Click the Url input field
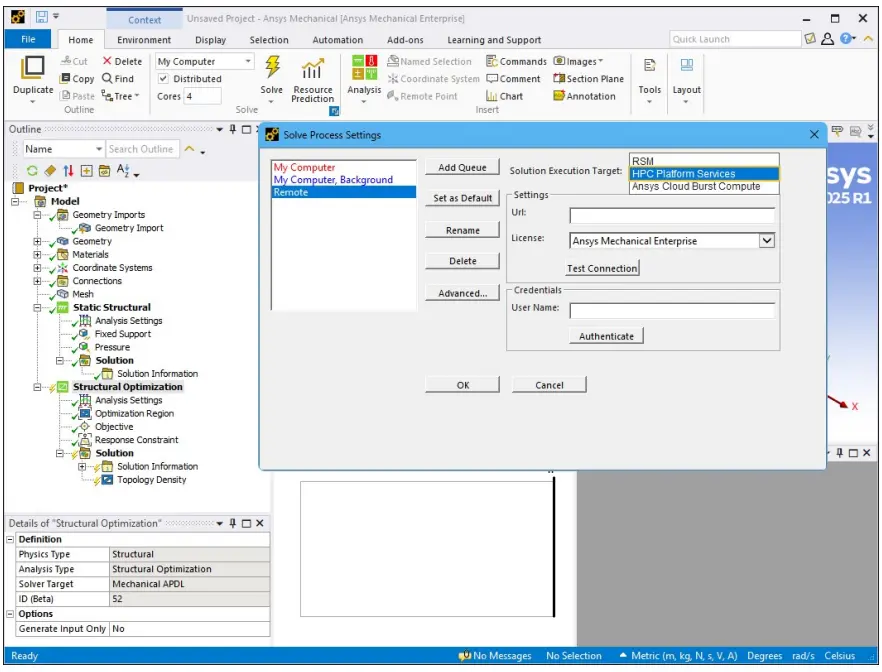 672,215
